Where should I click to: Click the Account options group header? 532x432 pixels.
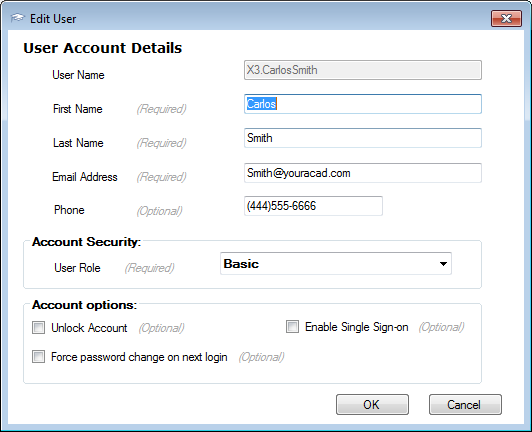click(x=84, y=305)
